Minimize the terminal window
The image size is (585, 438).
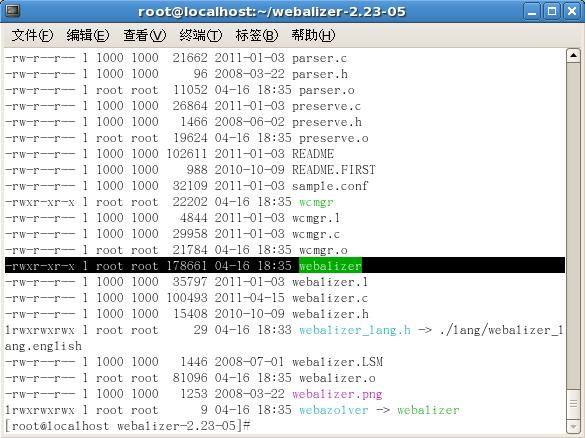point(532,11)
